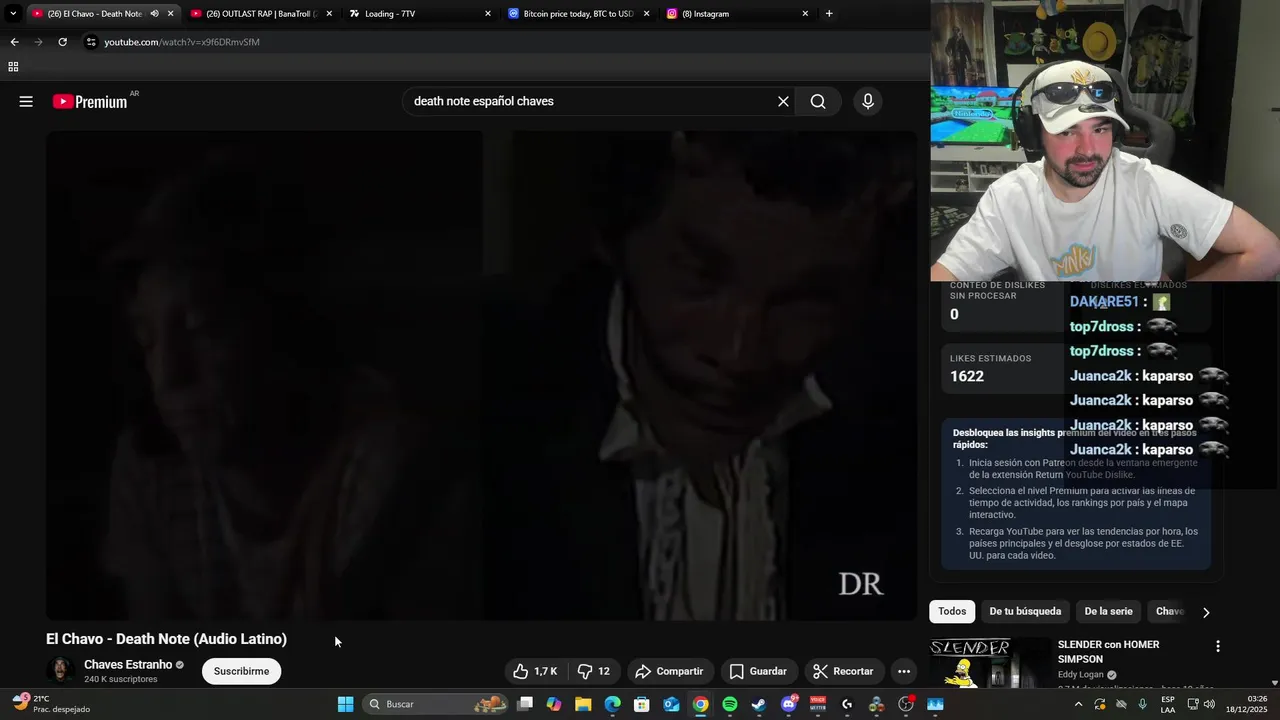Switch to the Bitcoin price today tab

point(579,14)
